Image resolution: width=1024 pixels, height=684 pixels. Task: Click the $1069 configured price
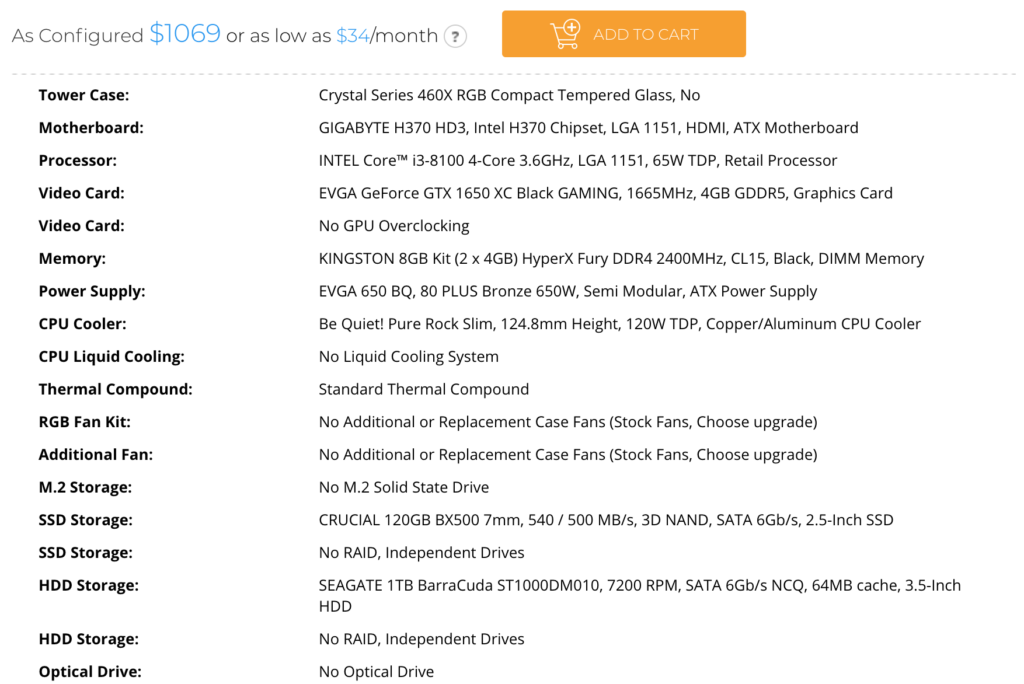(x=185, y=33)
